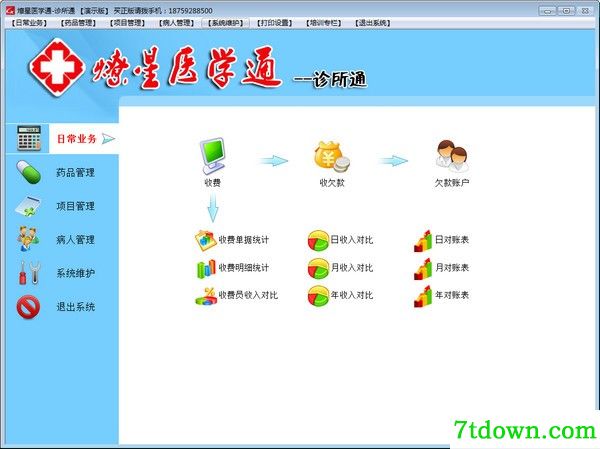600x449 pixels.
Task: Select 退出系统 in the sidebar
Action: click(x=75, y=307)
